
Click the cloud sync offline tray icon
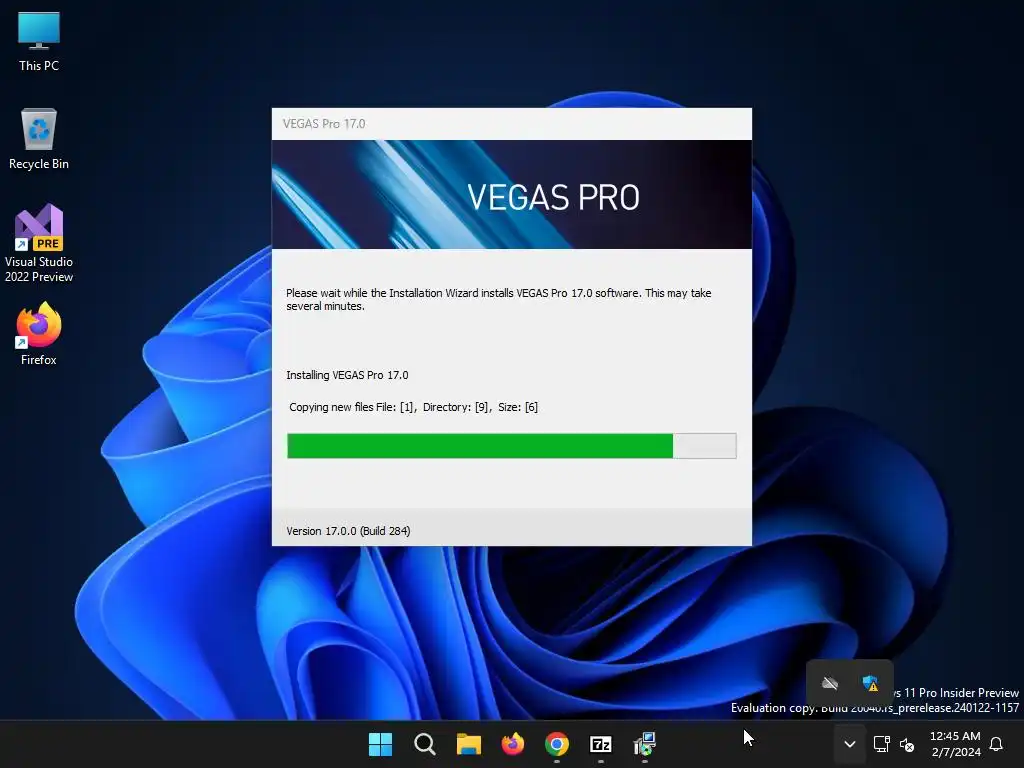[x=830, y=684]
